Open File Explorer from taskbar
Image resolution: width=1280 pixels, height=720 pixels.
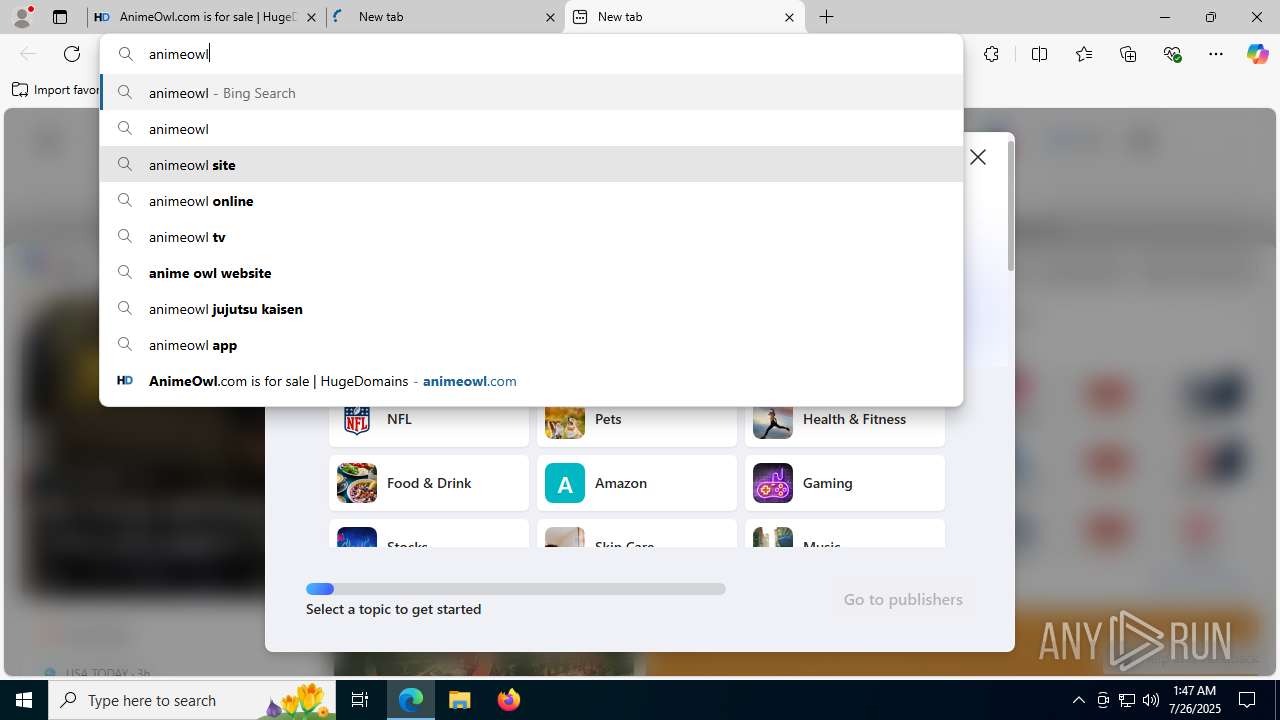click(459, 700)
